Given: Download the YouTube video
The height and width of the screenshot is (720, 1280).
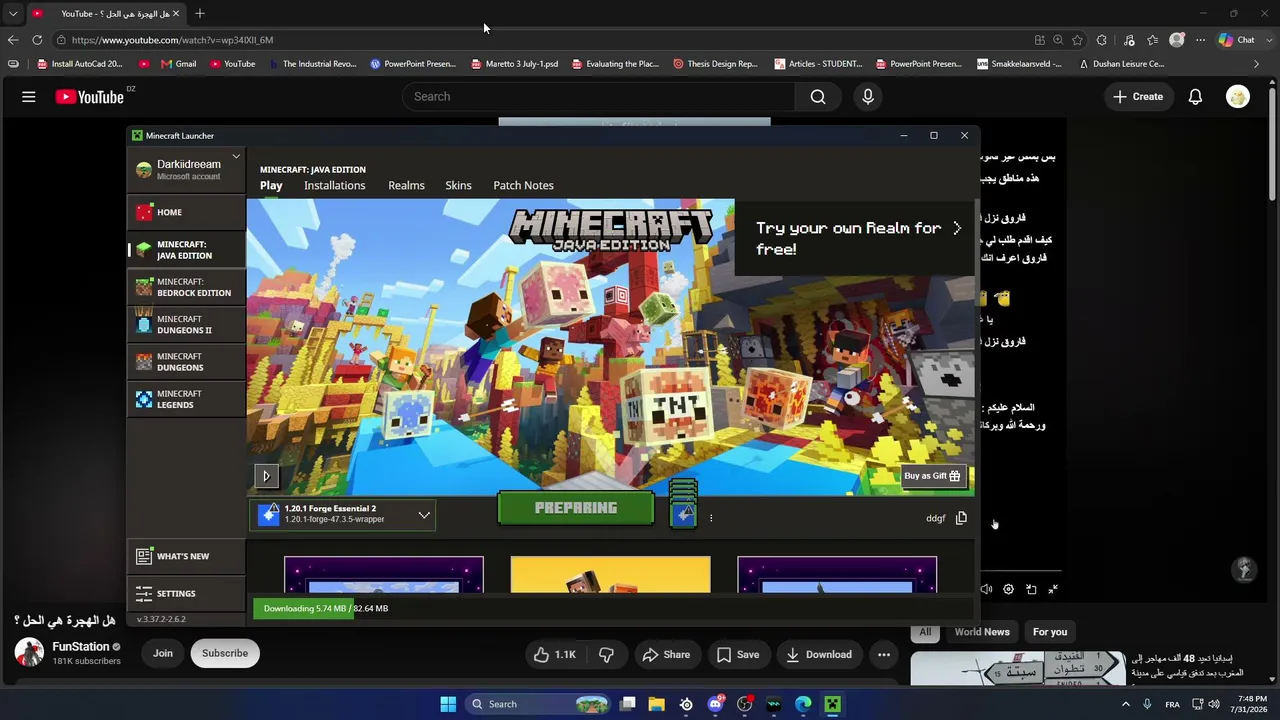Looking at the screenshot, I should tap(819, 655).
